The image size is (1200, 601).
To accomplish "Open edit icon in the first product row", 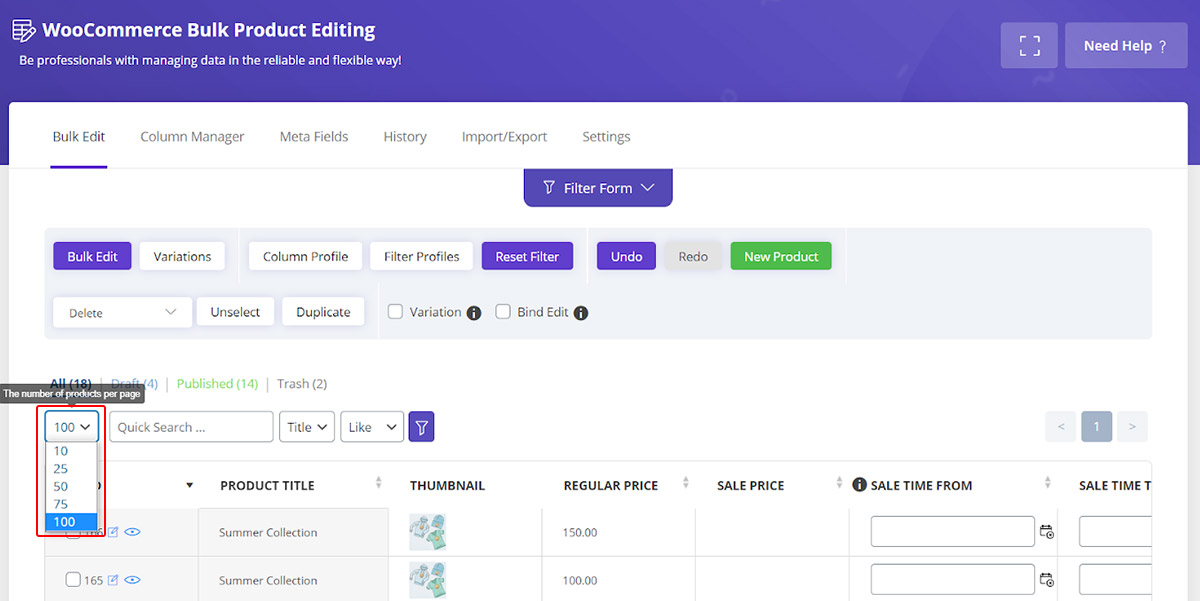I will tap(113, 532).
